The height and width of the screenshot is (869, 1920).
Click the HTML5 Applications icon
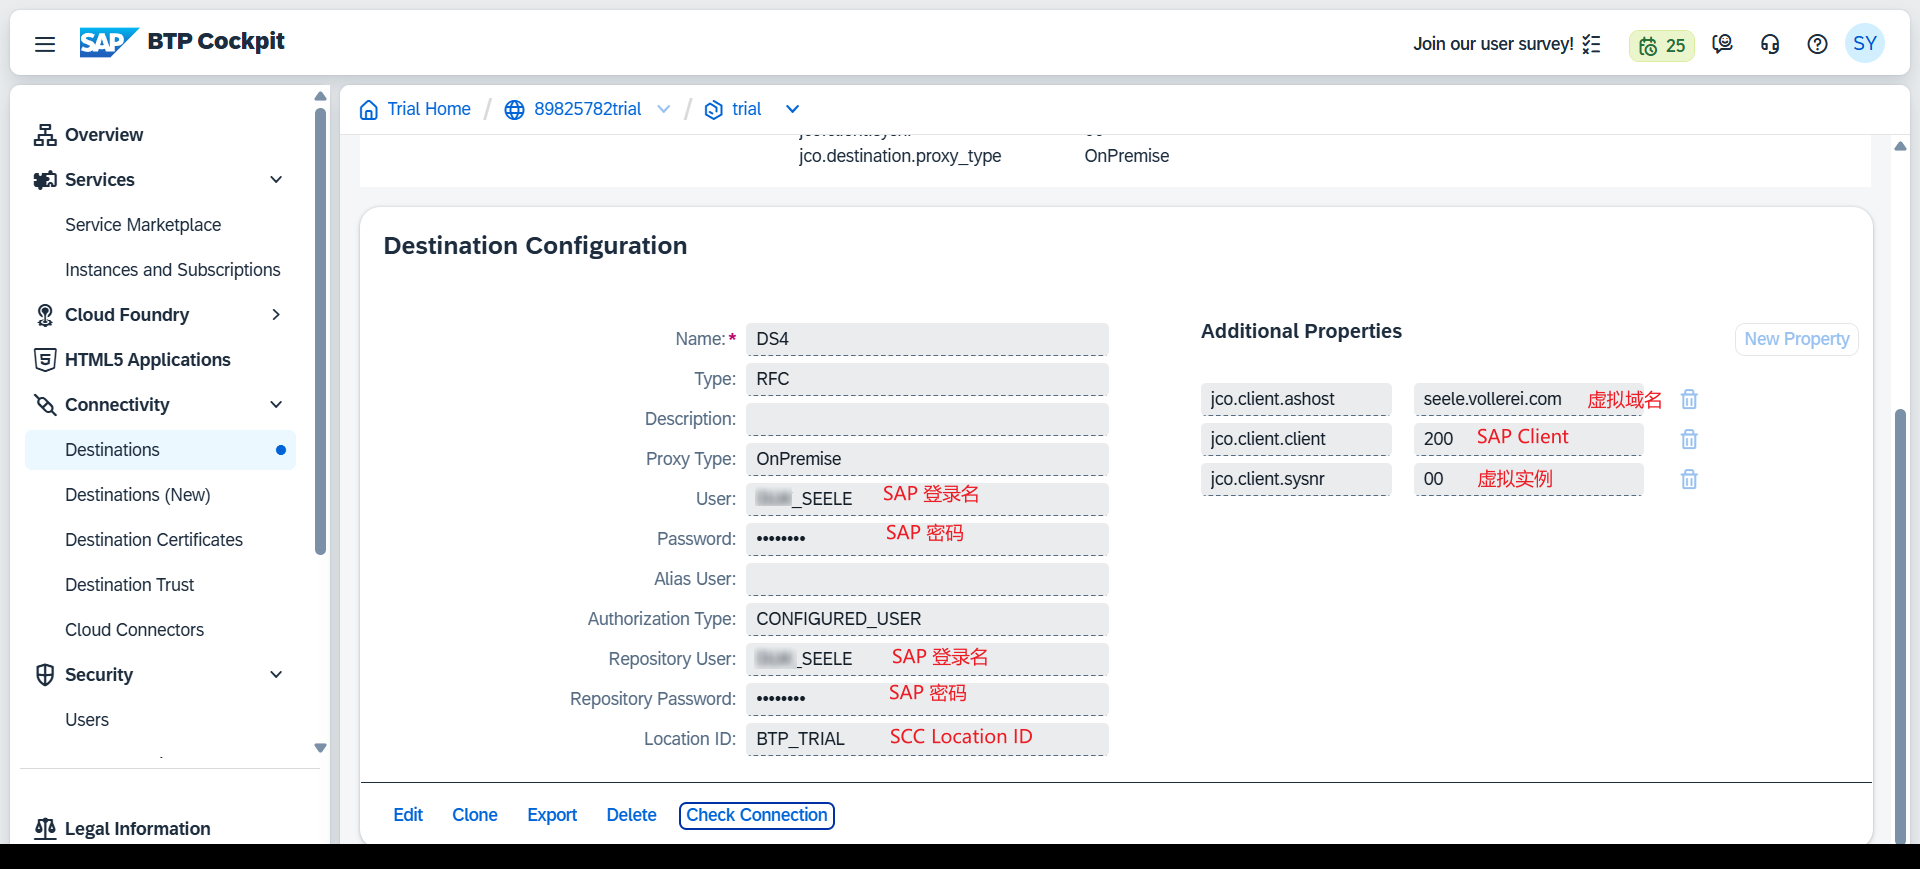pos(45,360)
